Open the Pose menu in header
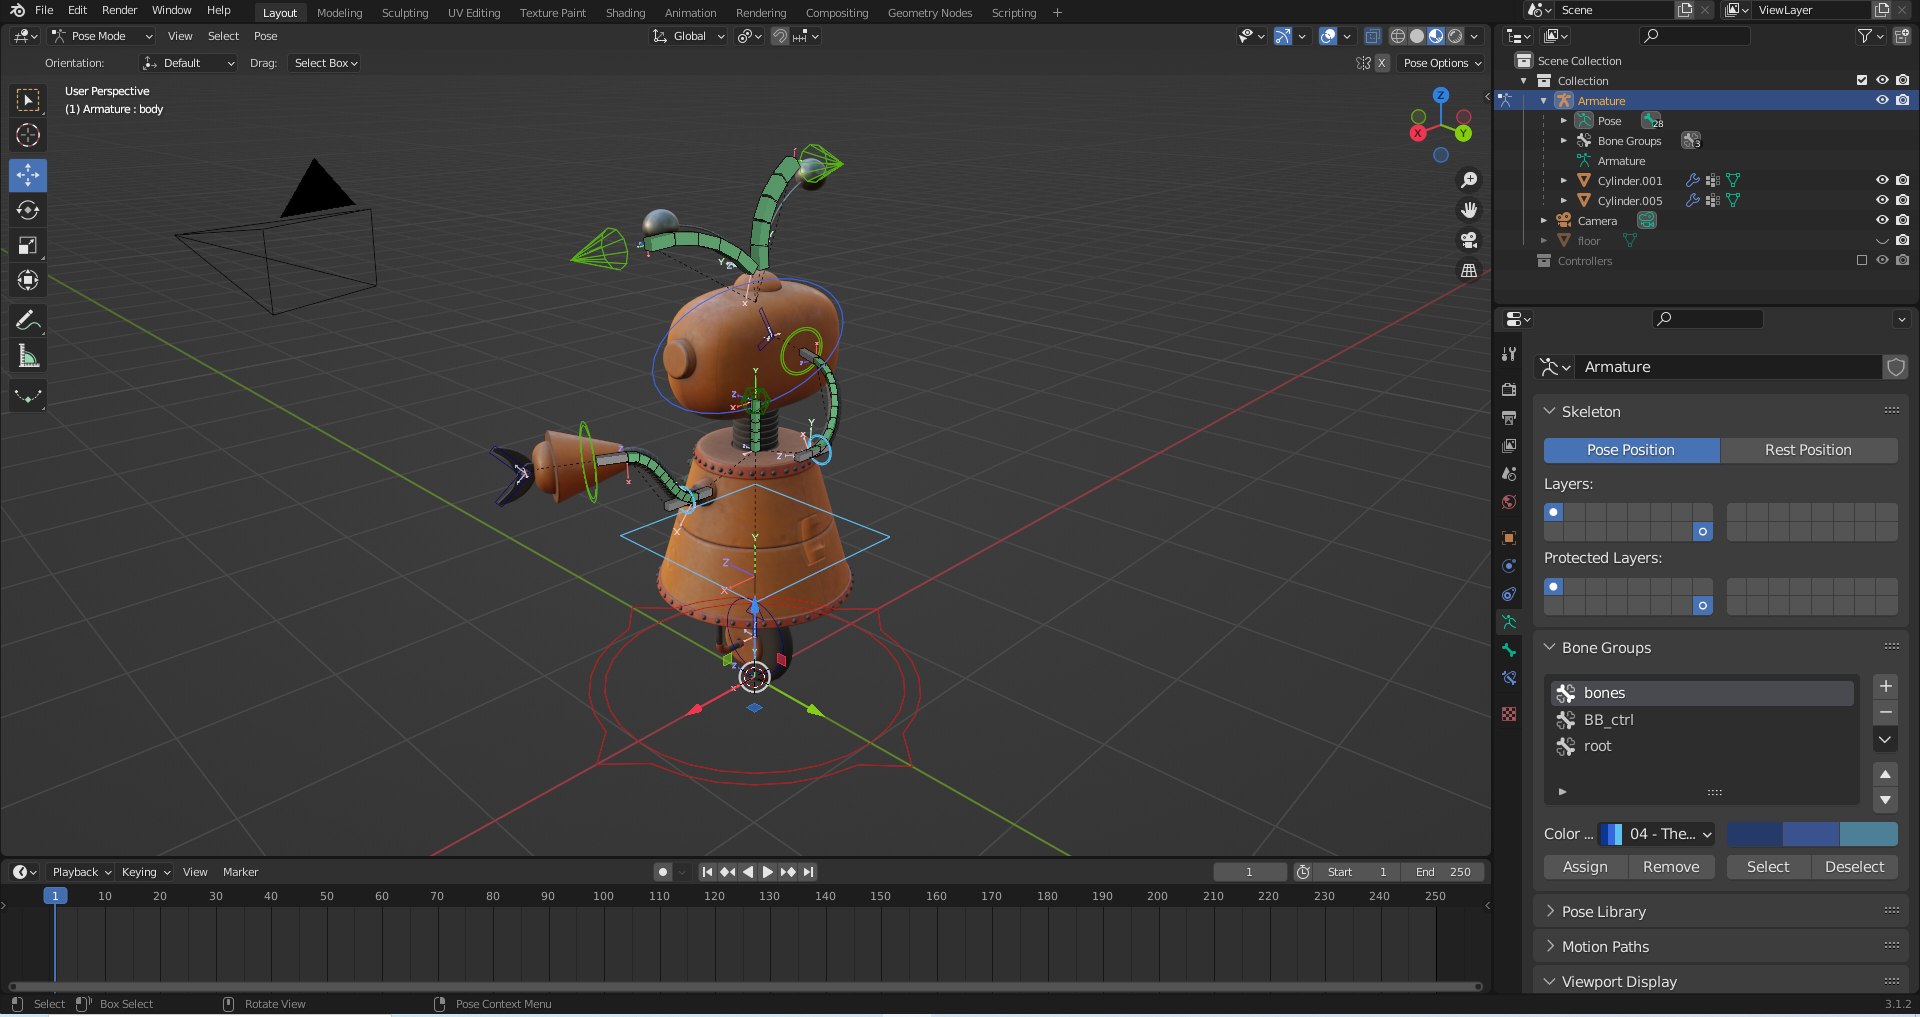This screenshot has width=1920, height=1017. coord(265,36)
